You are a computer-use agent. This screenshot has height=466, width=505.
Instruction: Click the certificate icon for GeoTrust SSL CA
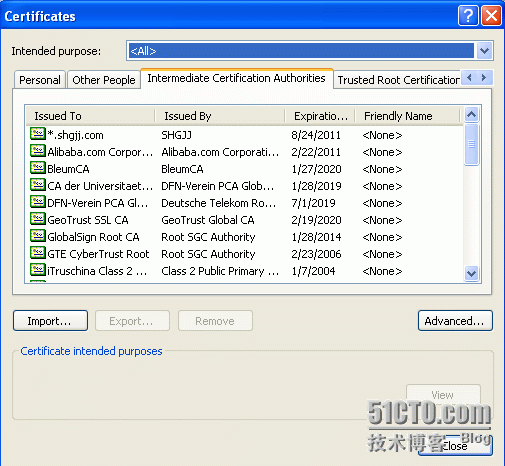pyautogui.click(x=38, y=219)
